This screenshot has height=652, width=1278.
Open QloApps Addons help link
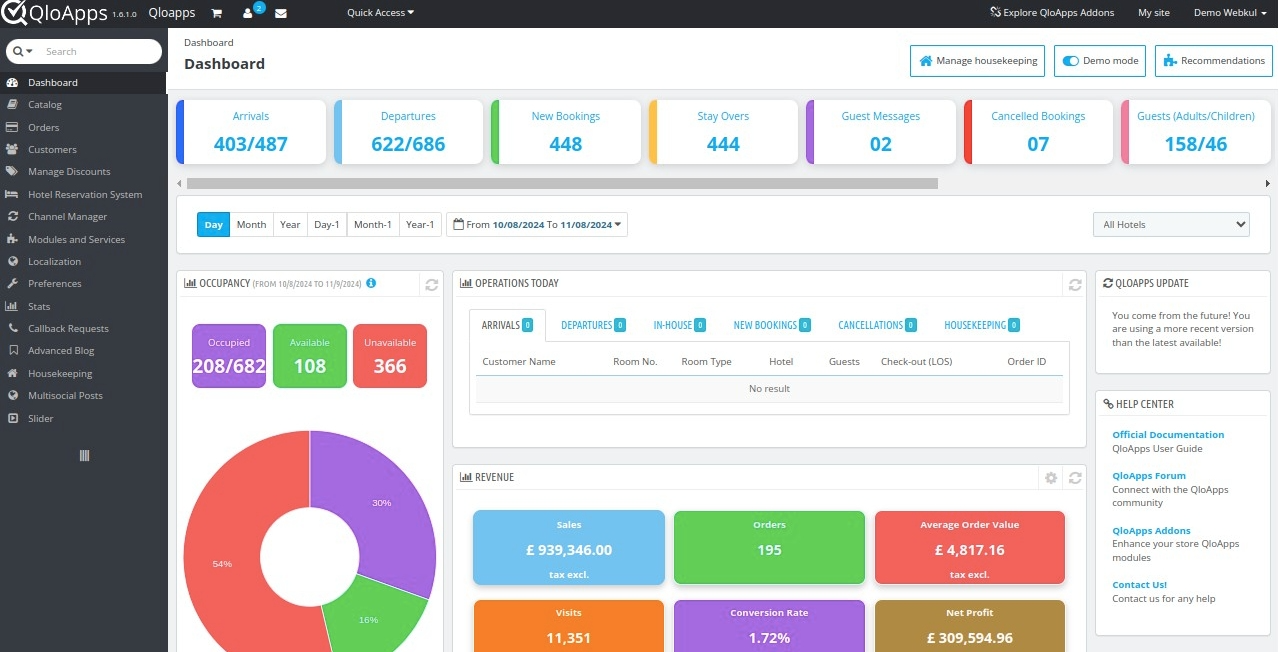[1151, 531]
